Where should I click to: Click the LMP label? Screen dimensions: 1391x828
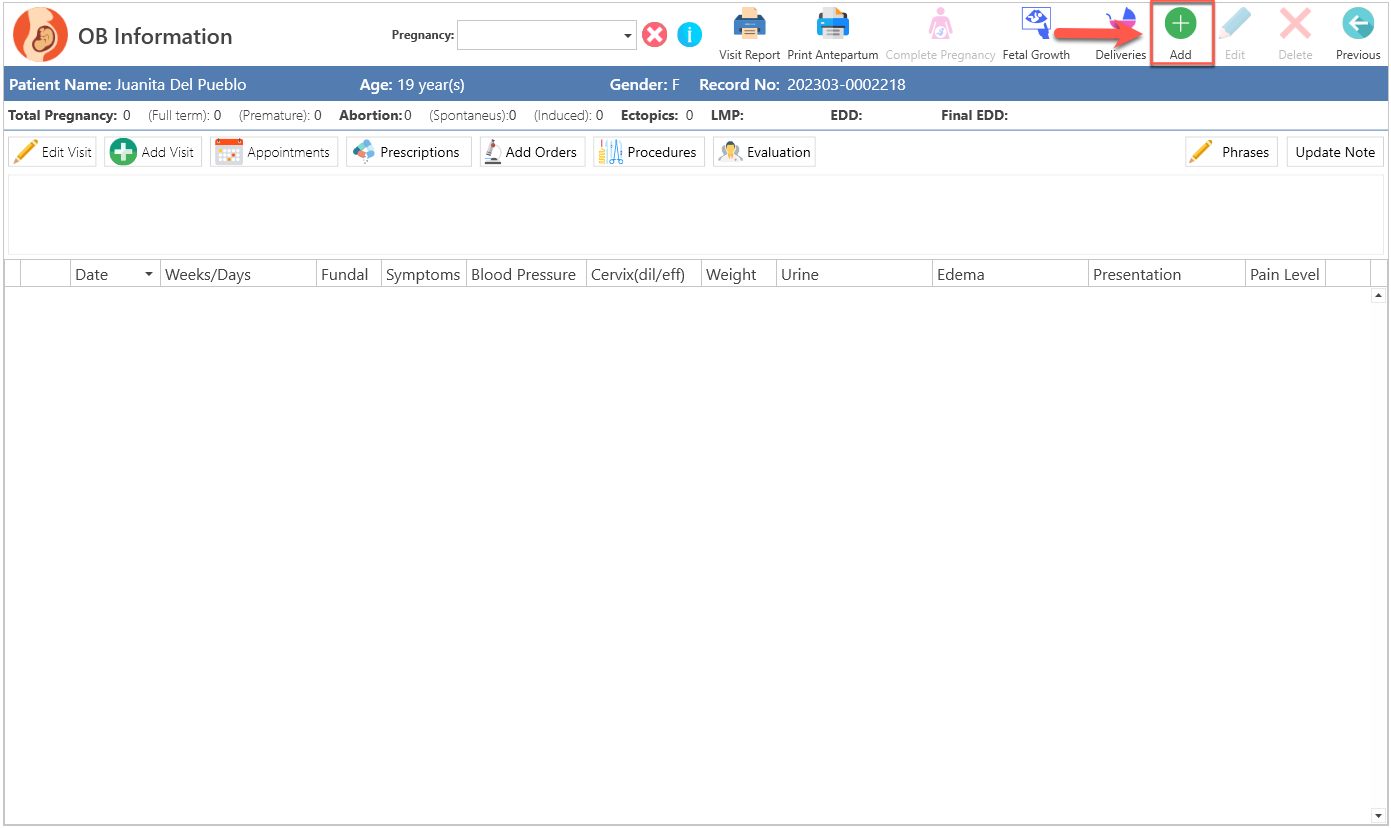coord(727,116)
